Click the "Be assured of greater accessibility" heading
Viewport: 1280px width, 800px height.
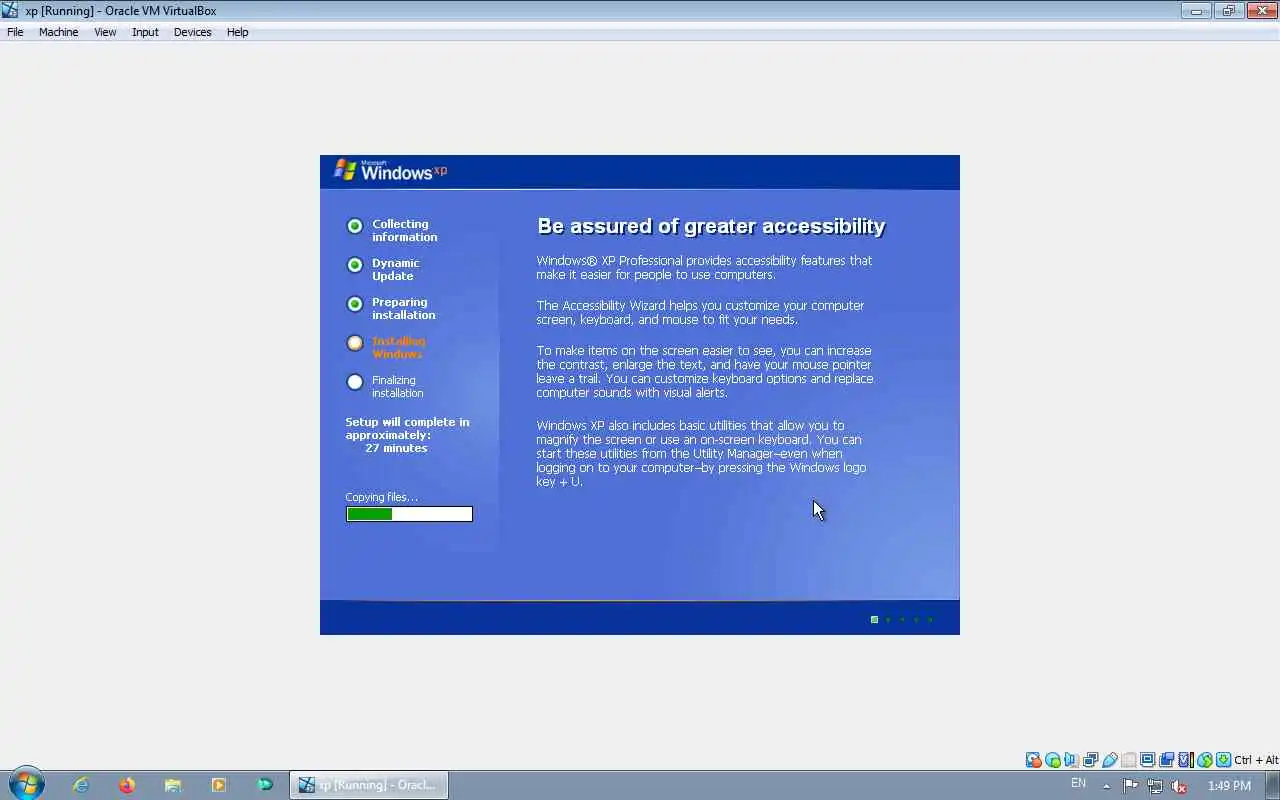(711, 226)
